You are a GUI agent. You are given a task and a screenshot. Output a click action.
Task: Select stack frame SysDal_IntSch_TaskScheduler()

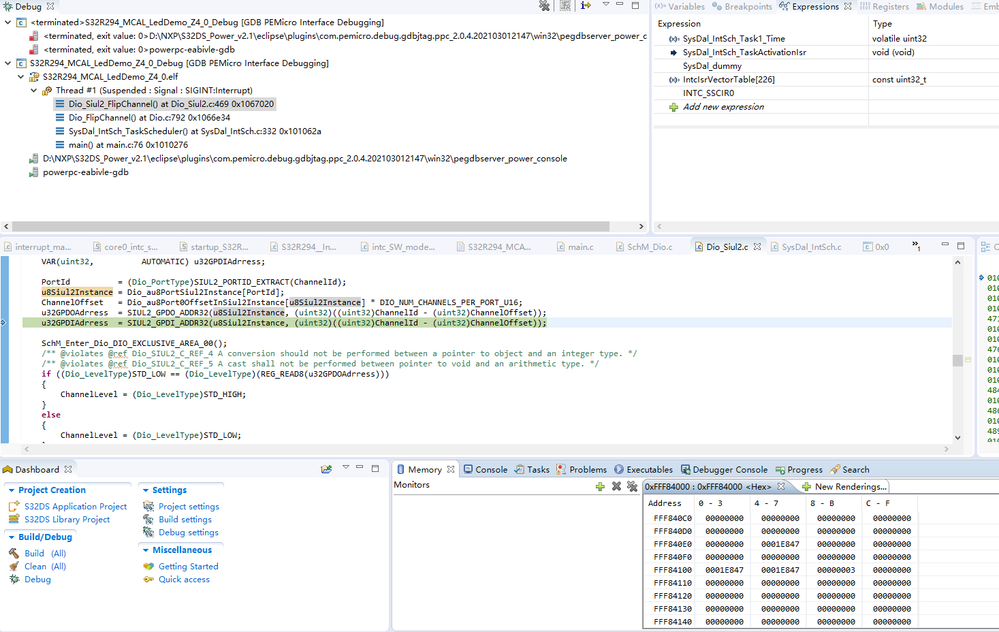(x=194, y=131)
